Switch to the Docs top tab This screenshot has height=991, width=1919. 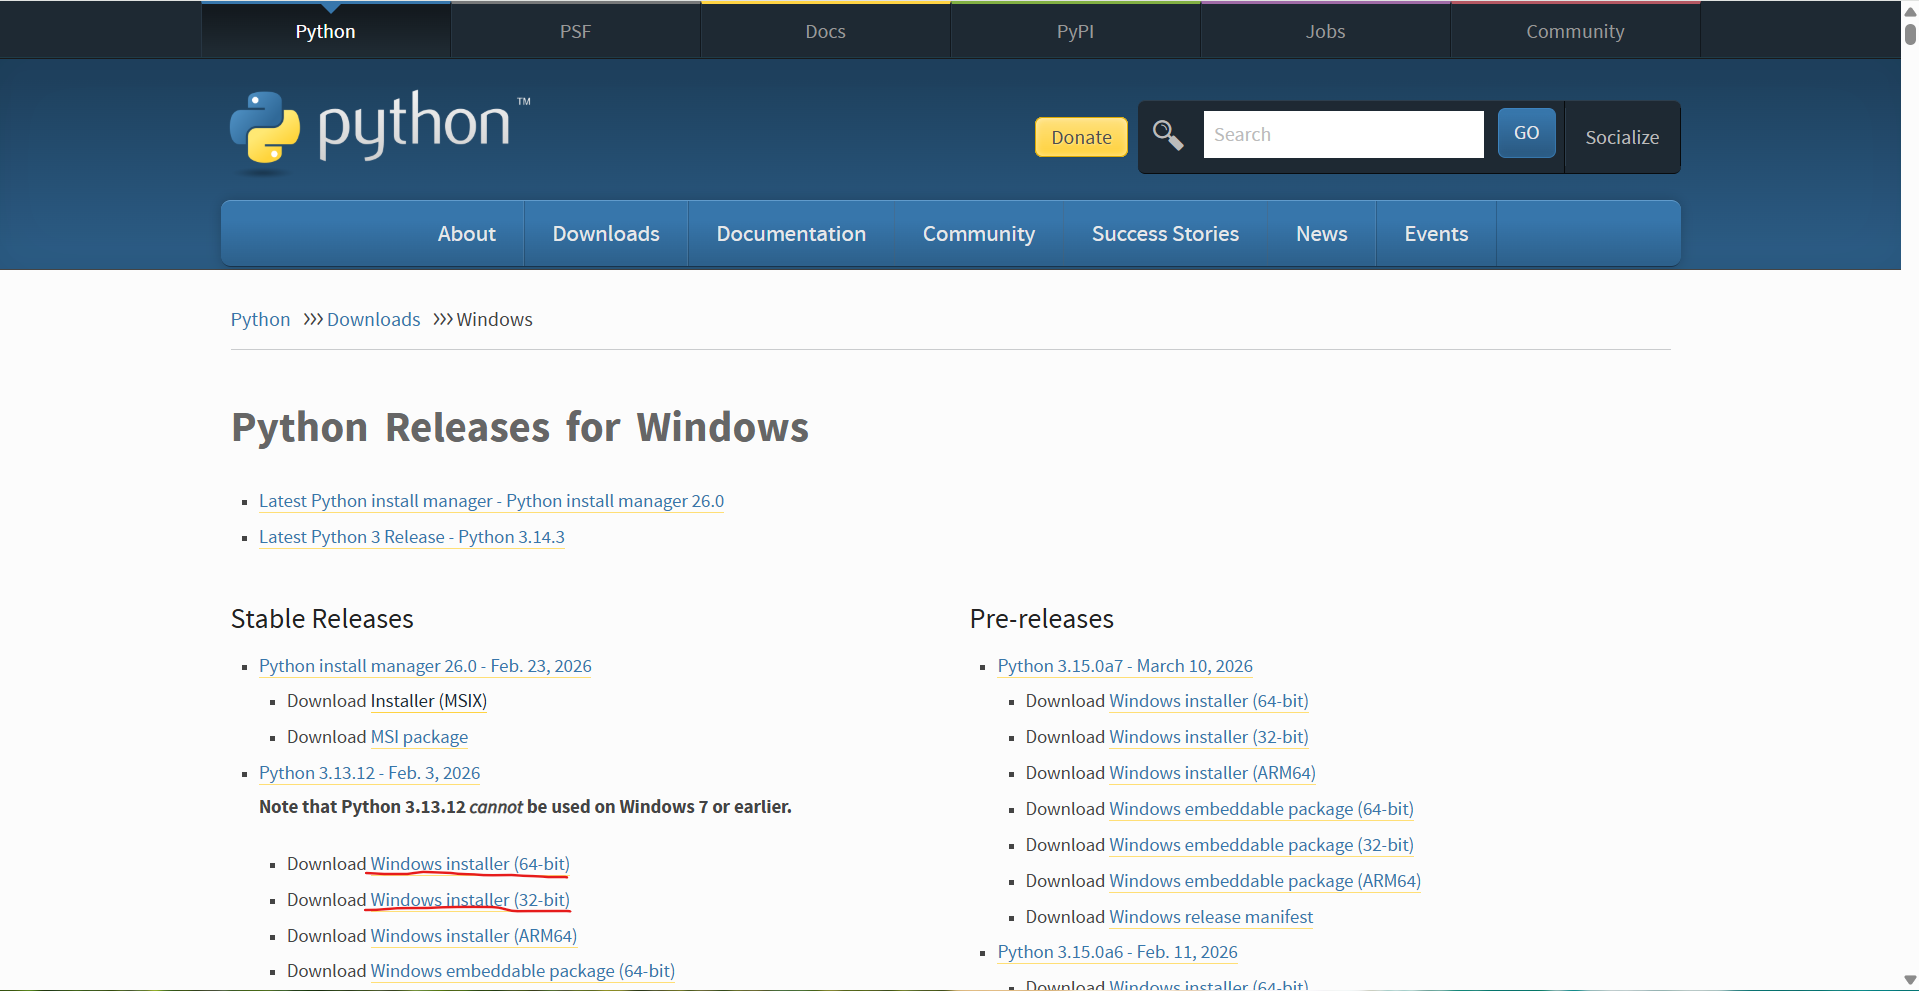pyautogui.click(x=825, y=31)
